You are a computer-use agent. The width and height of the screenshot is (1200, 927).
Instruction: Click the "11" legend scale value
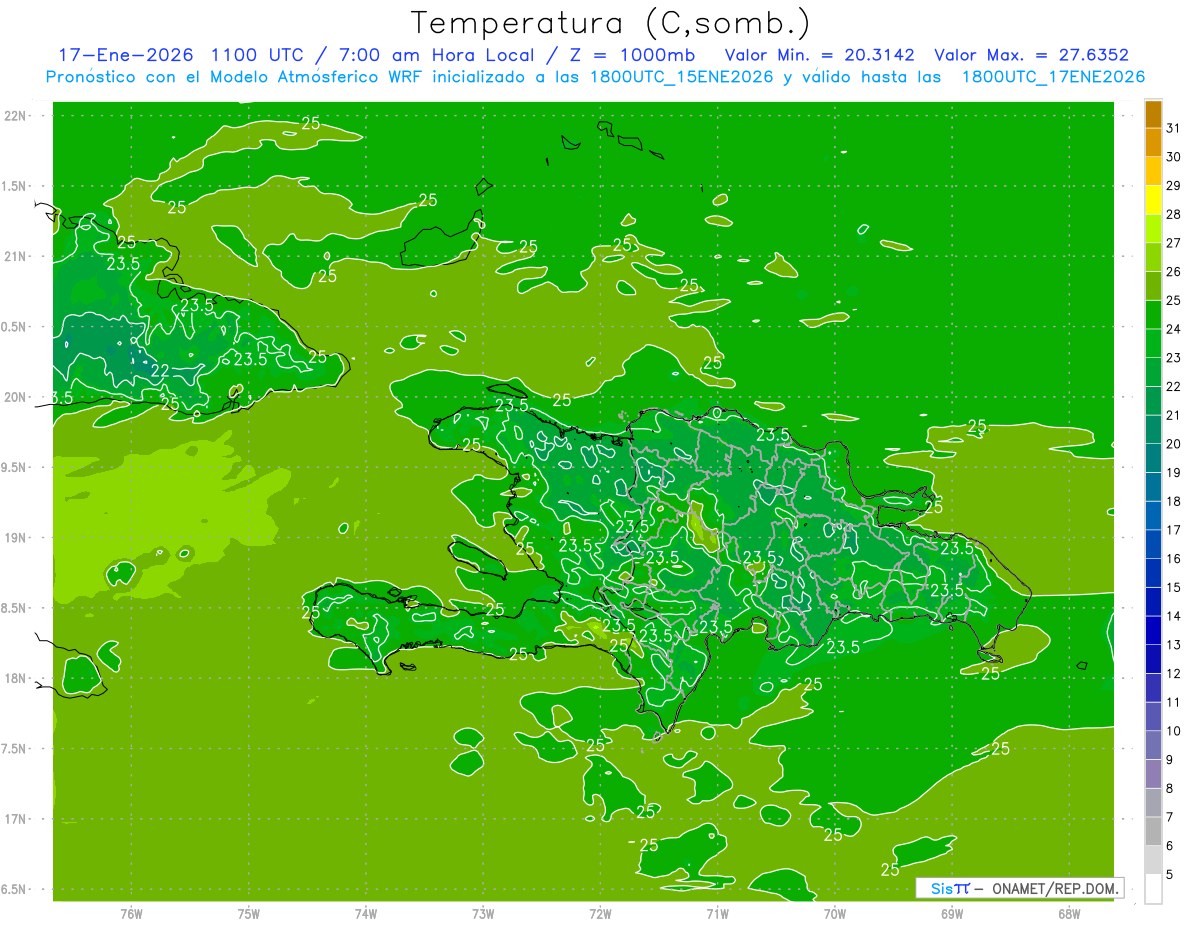pyautogui.click(x=1174, y=702)
